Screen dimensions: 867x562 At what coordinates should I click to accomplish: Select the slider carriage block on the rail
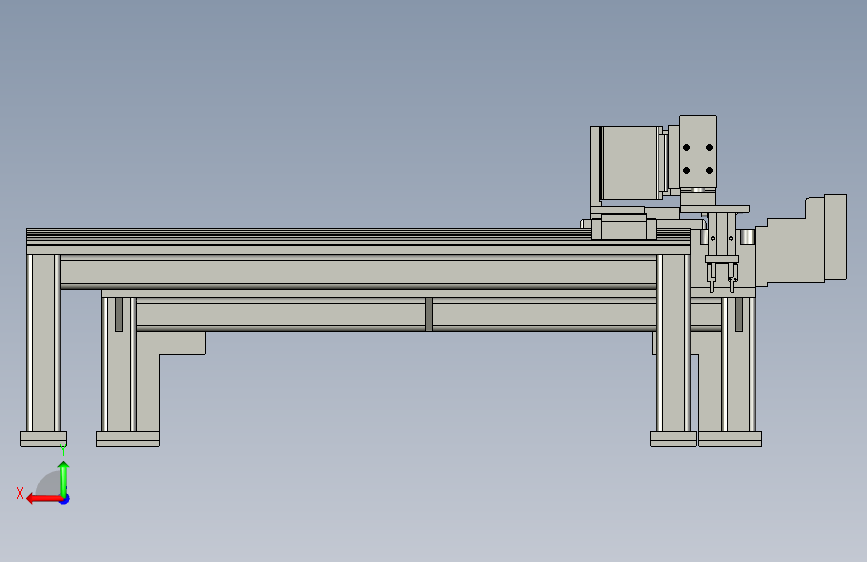point(624,227)
